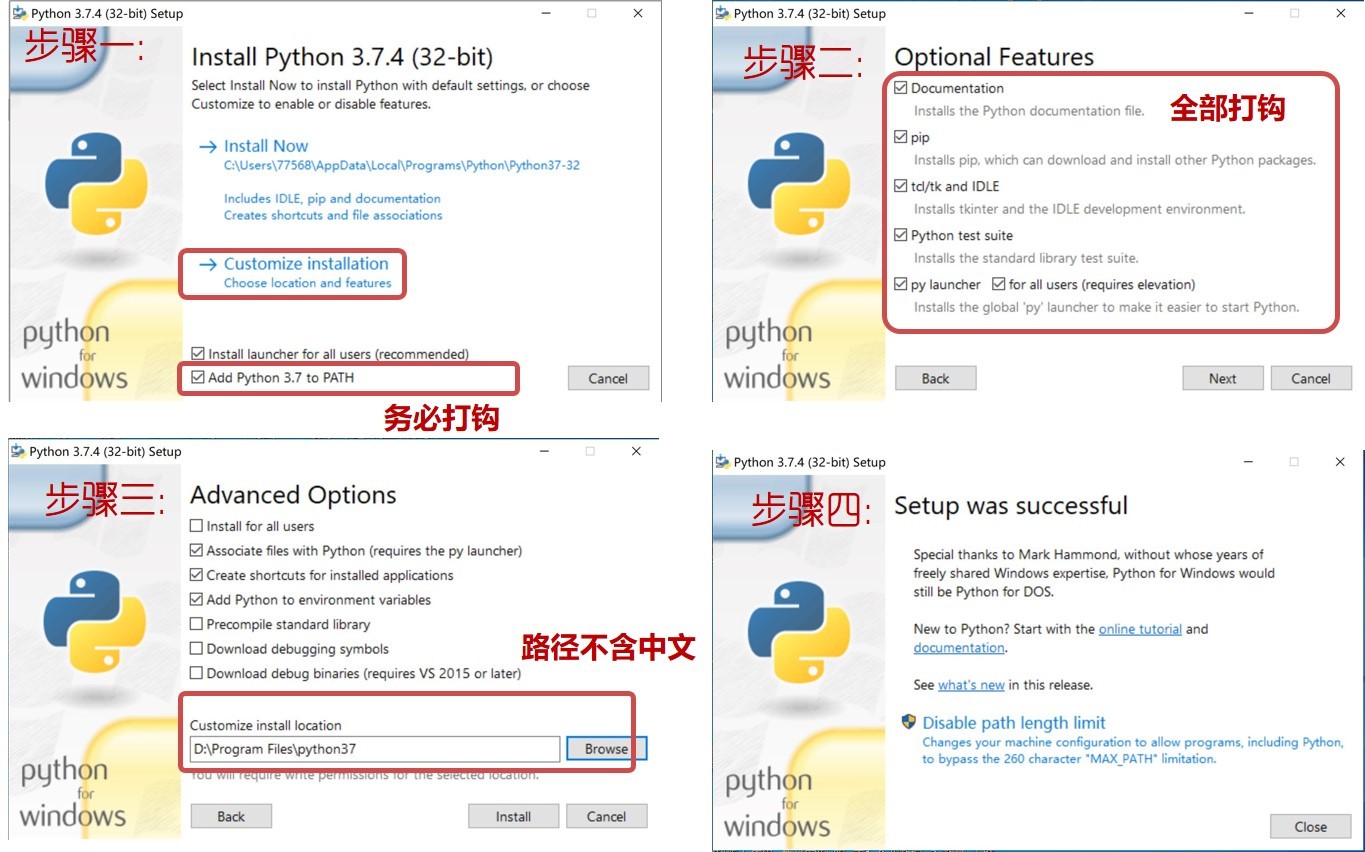
Task: Toggle Create shortcuts for installed applications
Action: (196, 575)
